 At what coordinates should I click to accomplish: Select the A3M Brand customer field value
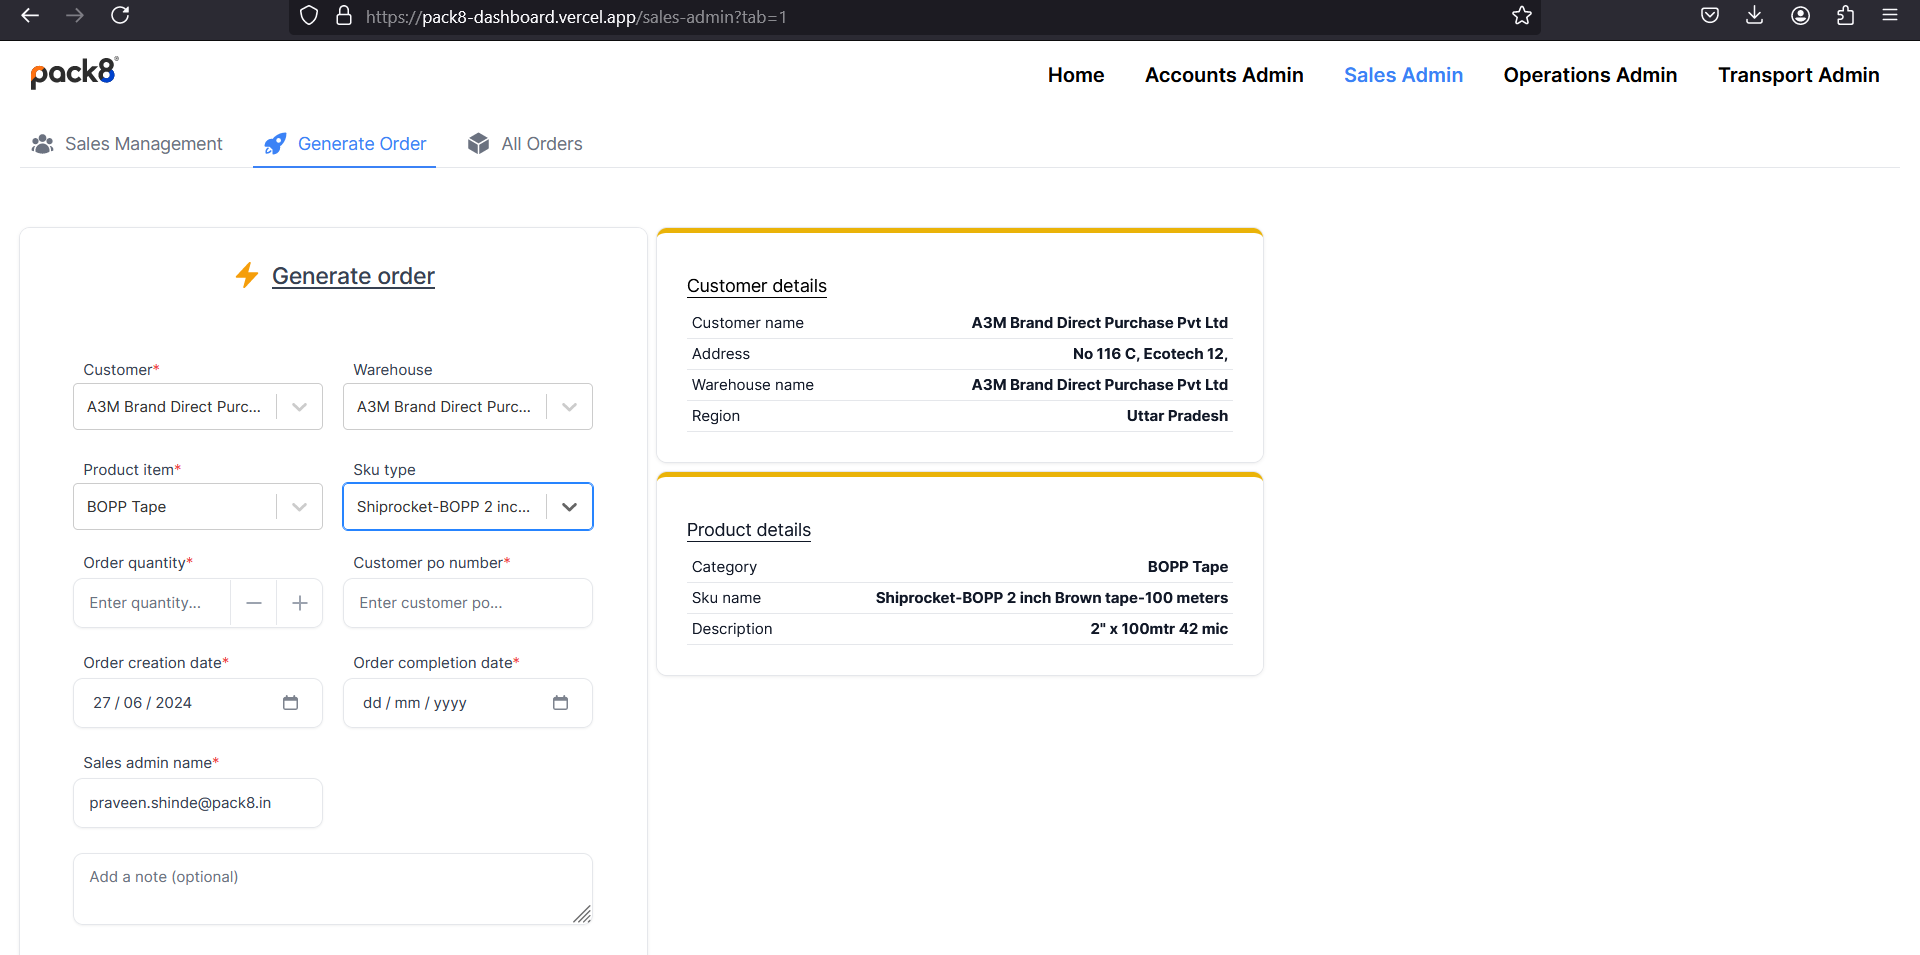pyautogui.click(x=174, y=407)
